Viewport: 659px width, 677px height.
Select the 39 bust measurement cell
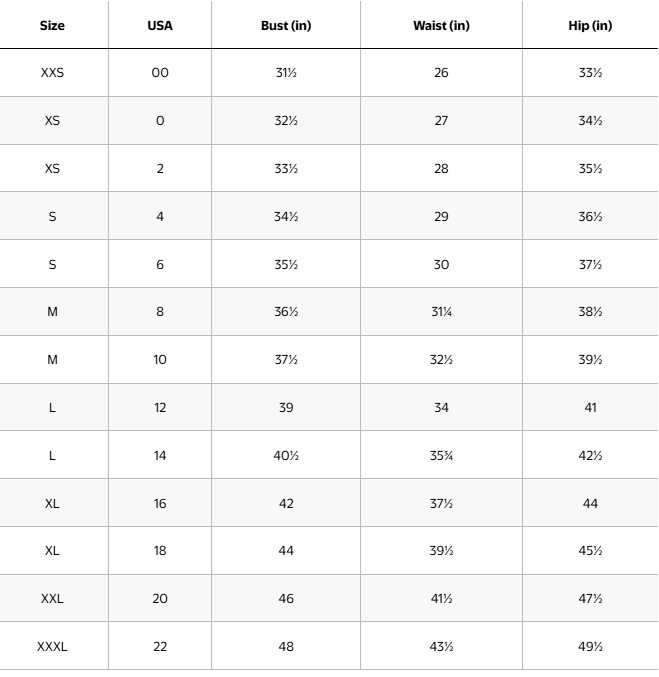click(x=286, y=408)
